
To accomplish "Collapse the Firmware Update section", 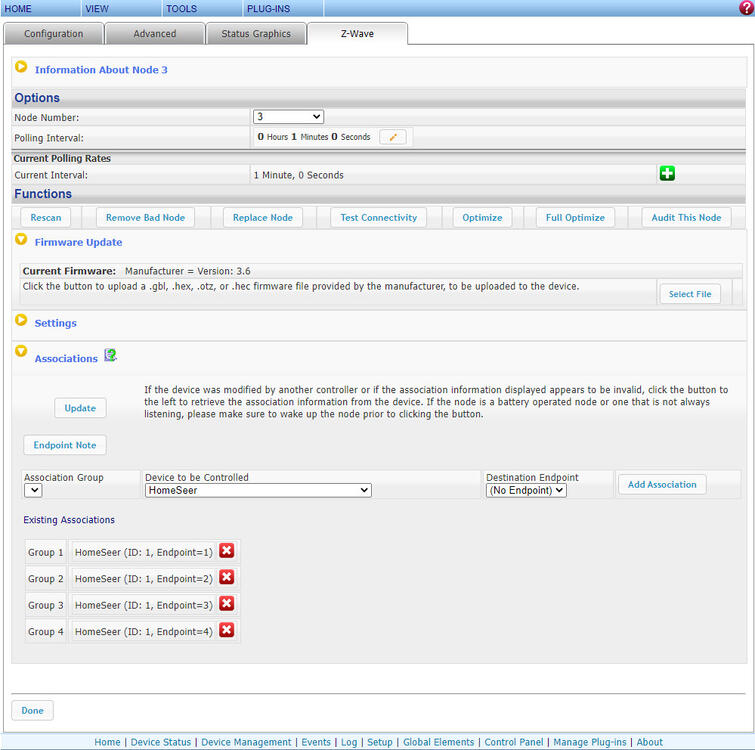I will point(21,240).
